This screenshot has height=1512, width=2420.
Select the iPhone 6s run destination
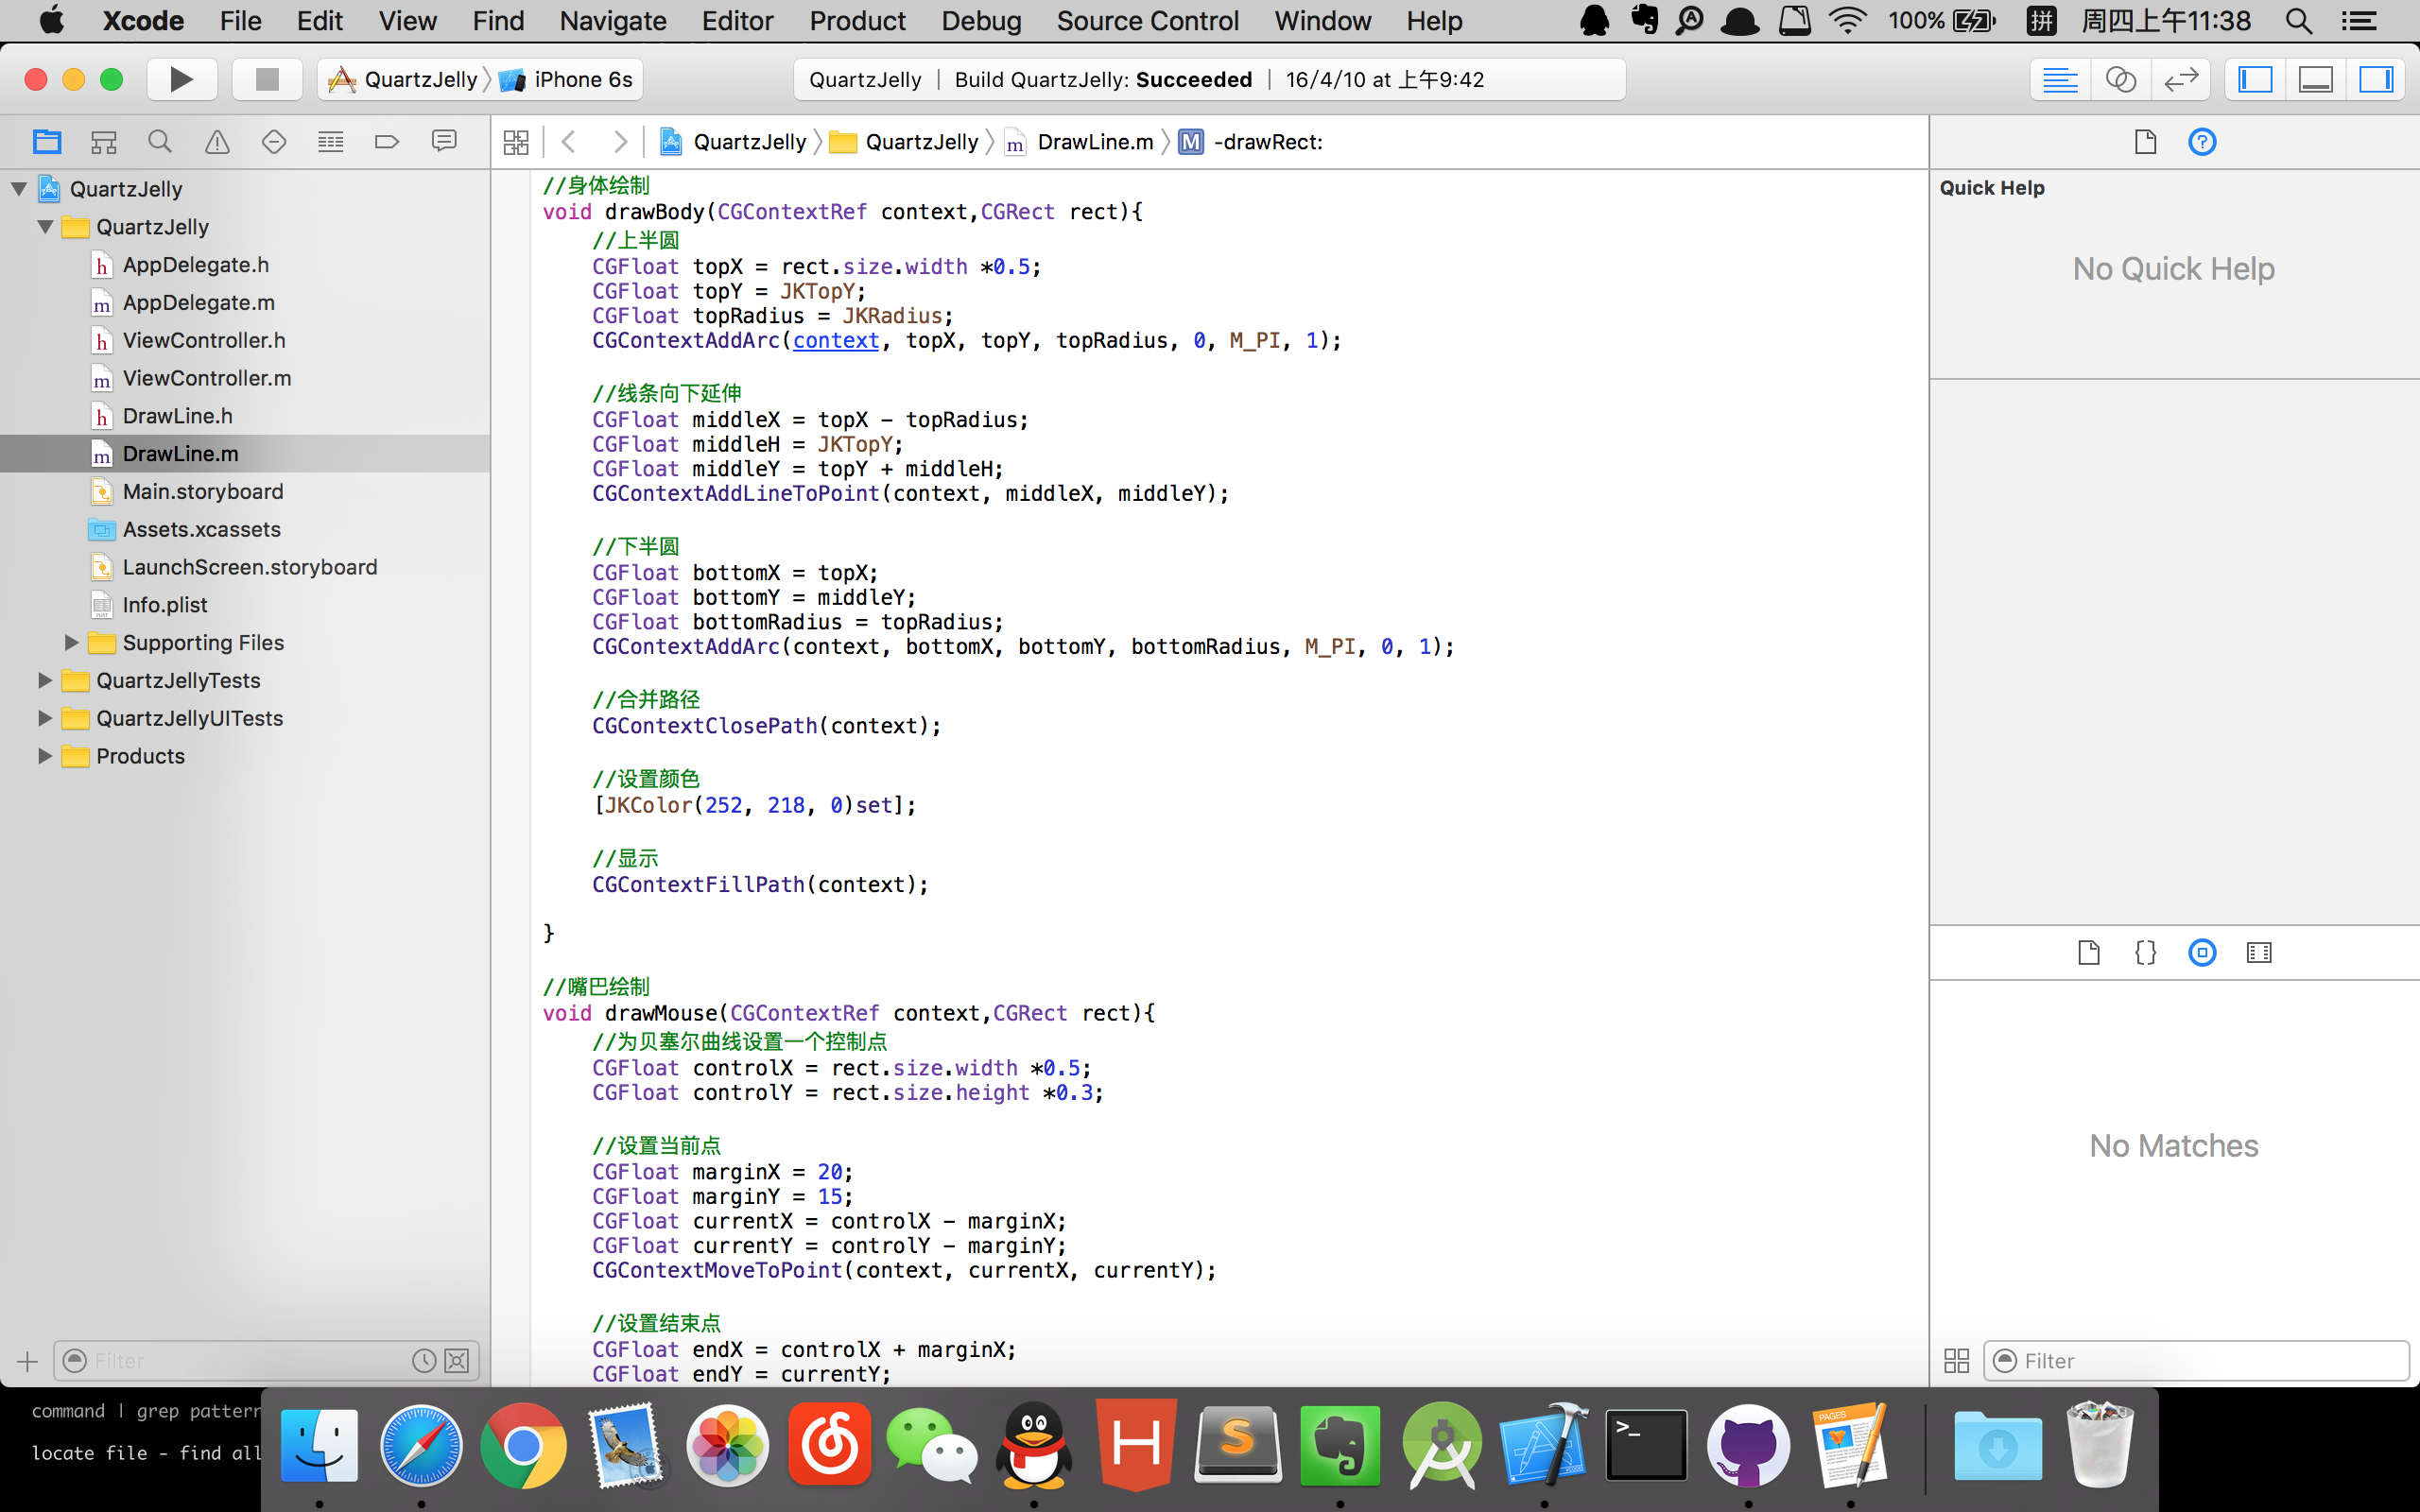[582, 79]
